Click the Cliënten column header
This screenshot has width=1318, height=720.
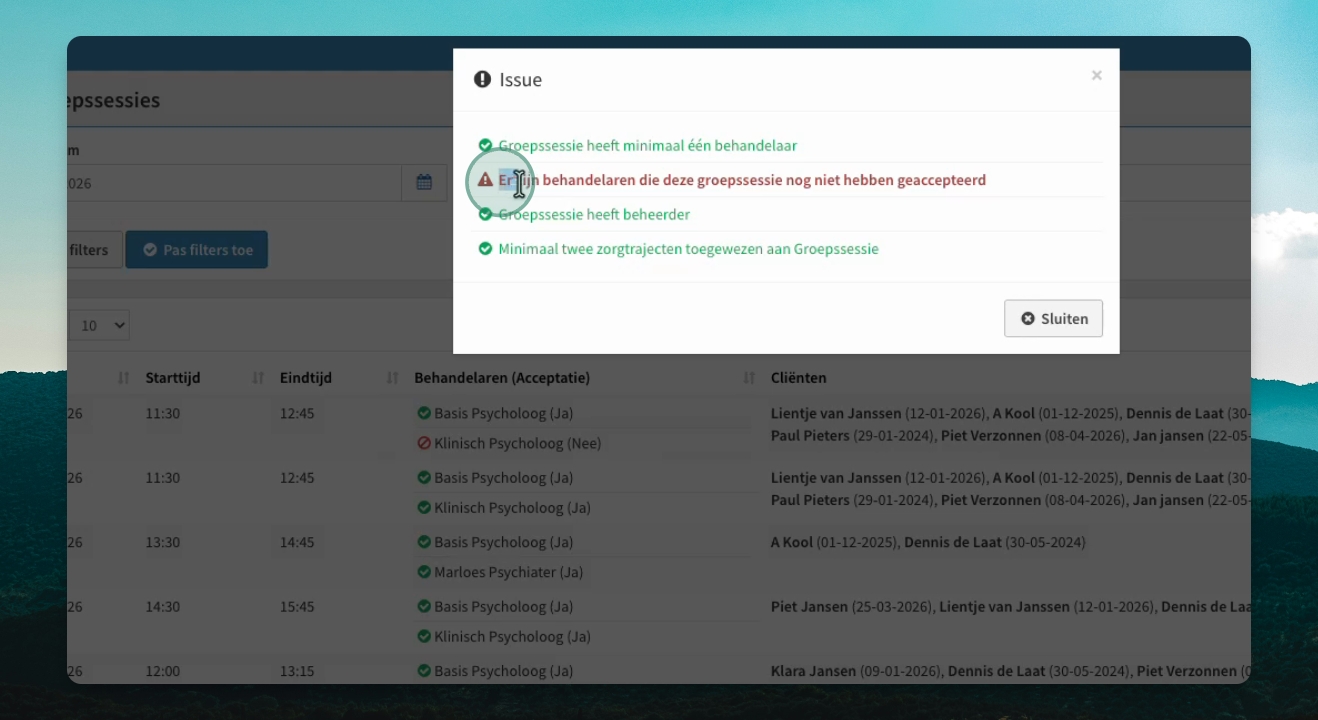798,378
